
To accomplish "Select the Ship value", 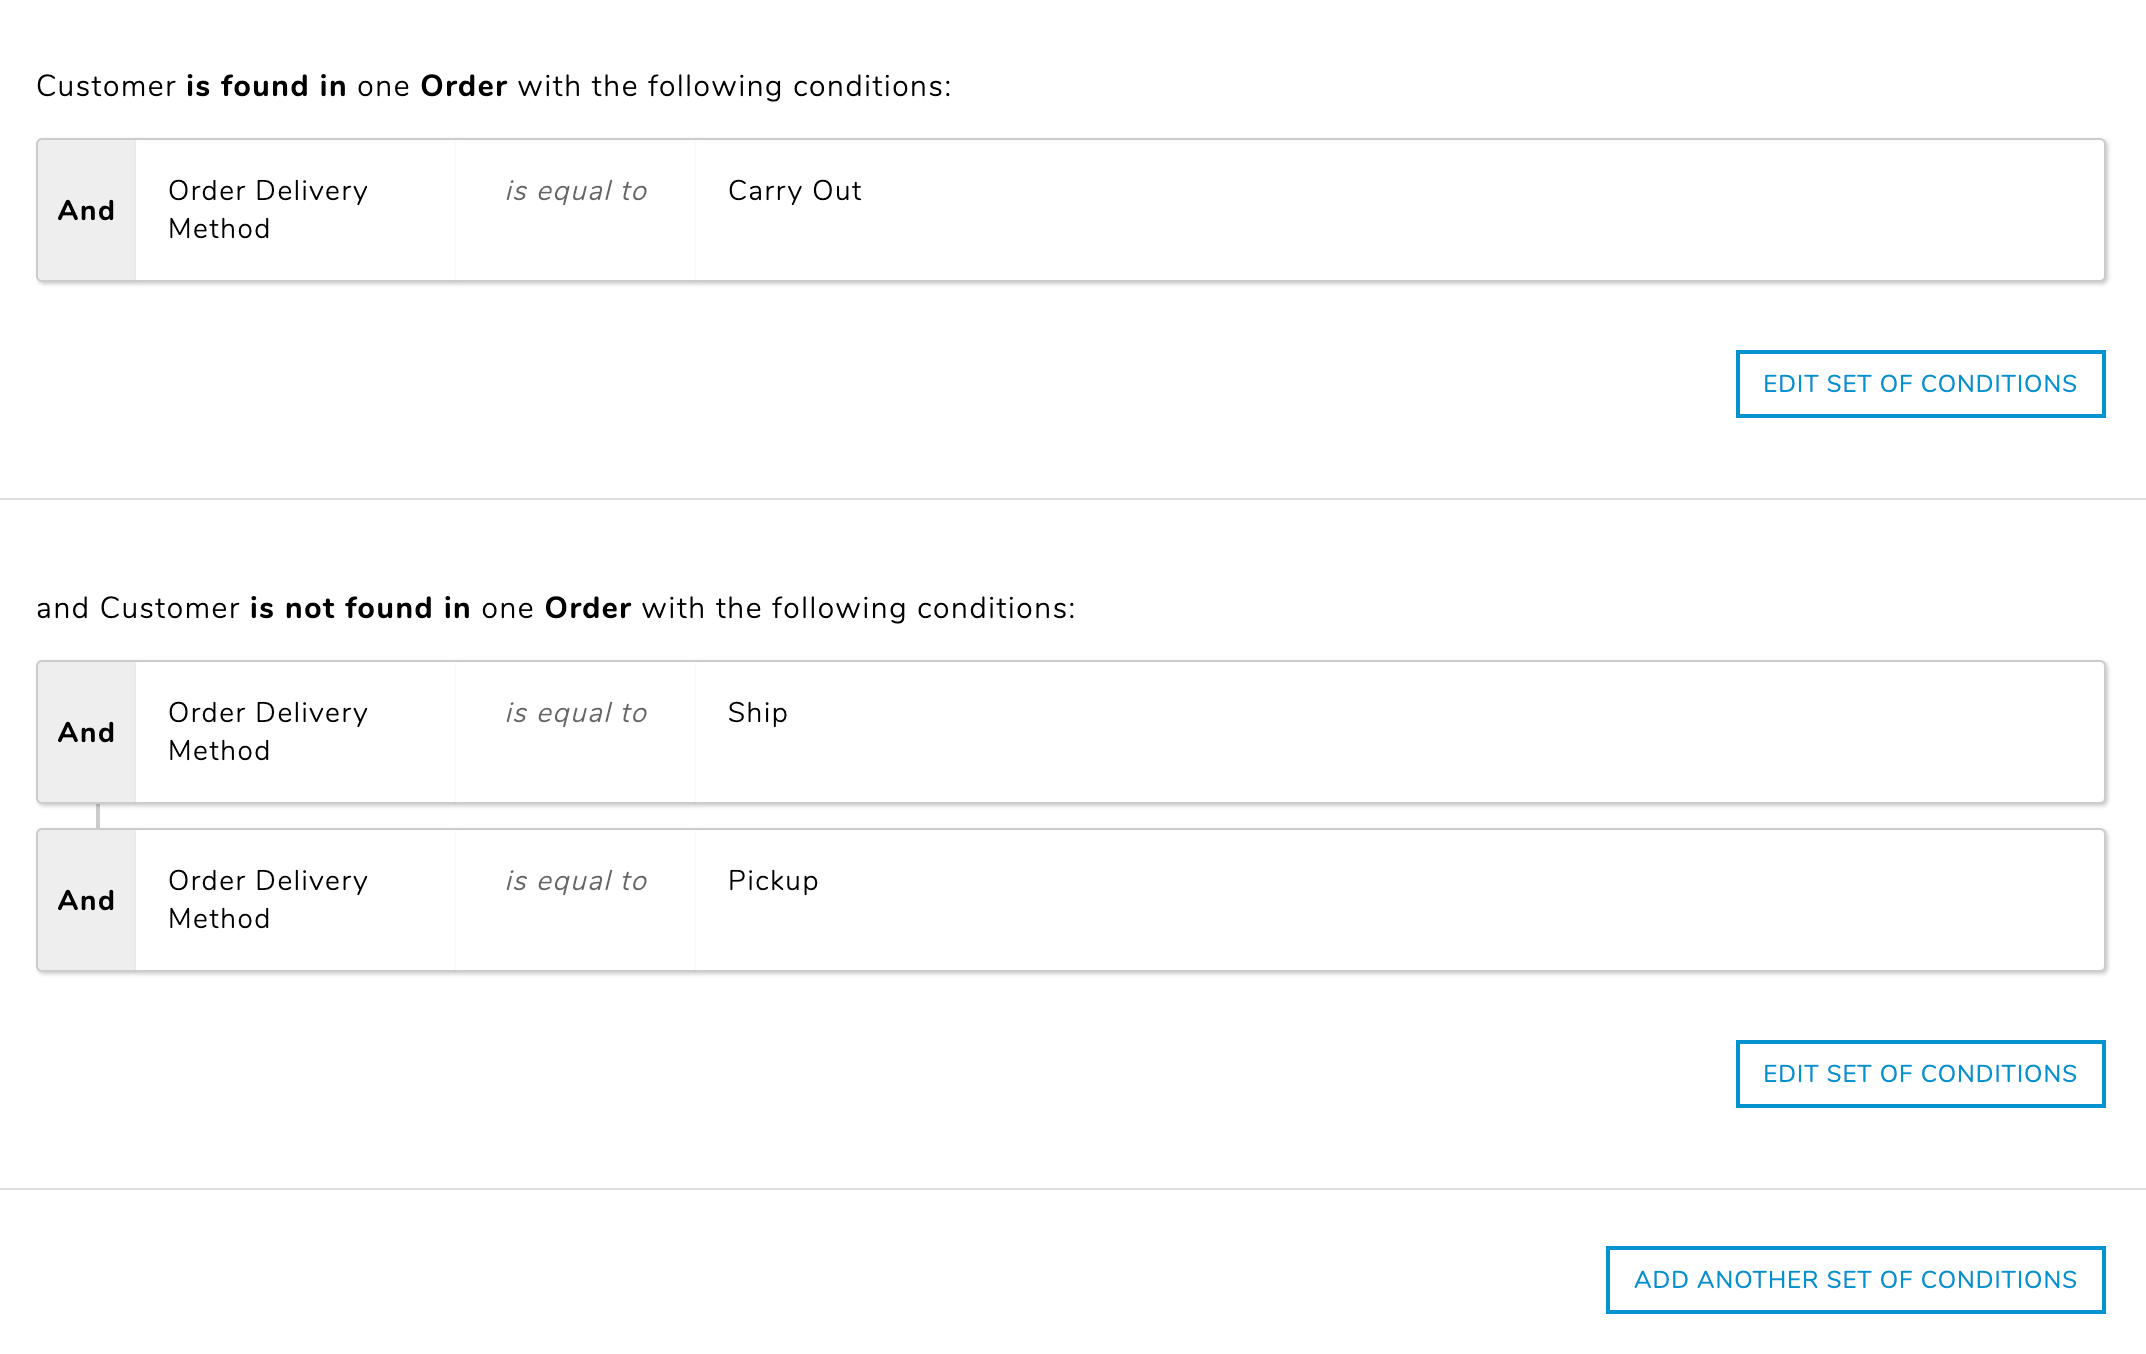I will 757,713.
